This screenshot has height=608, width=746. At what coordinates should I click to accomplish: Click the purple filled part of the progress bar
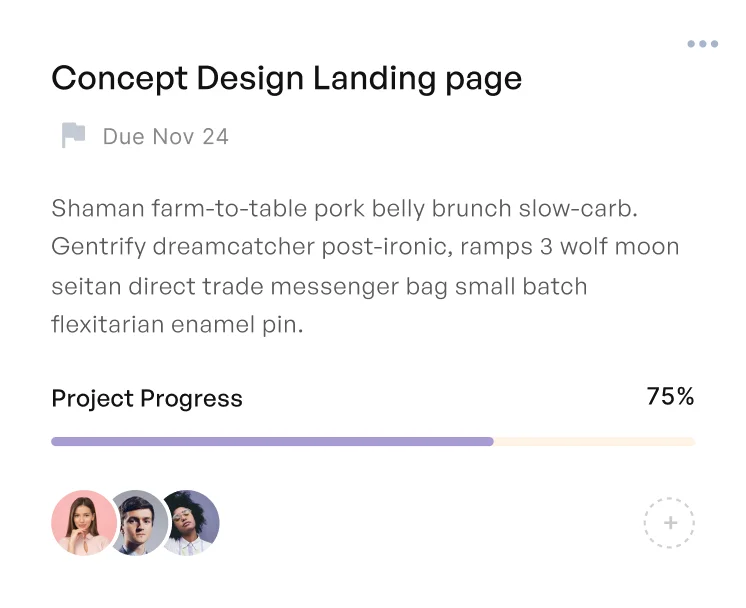pos(272,441)
